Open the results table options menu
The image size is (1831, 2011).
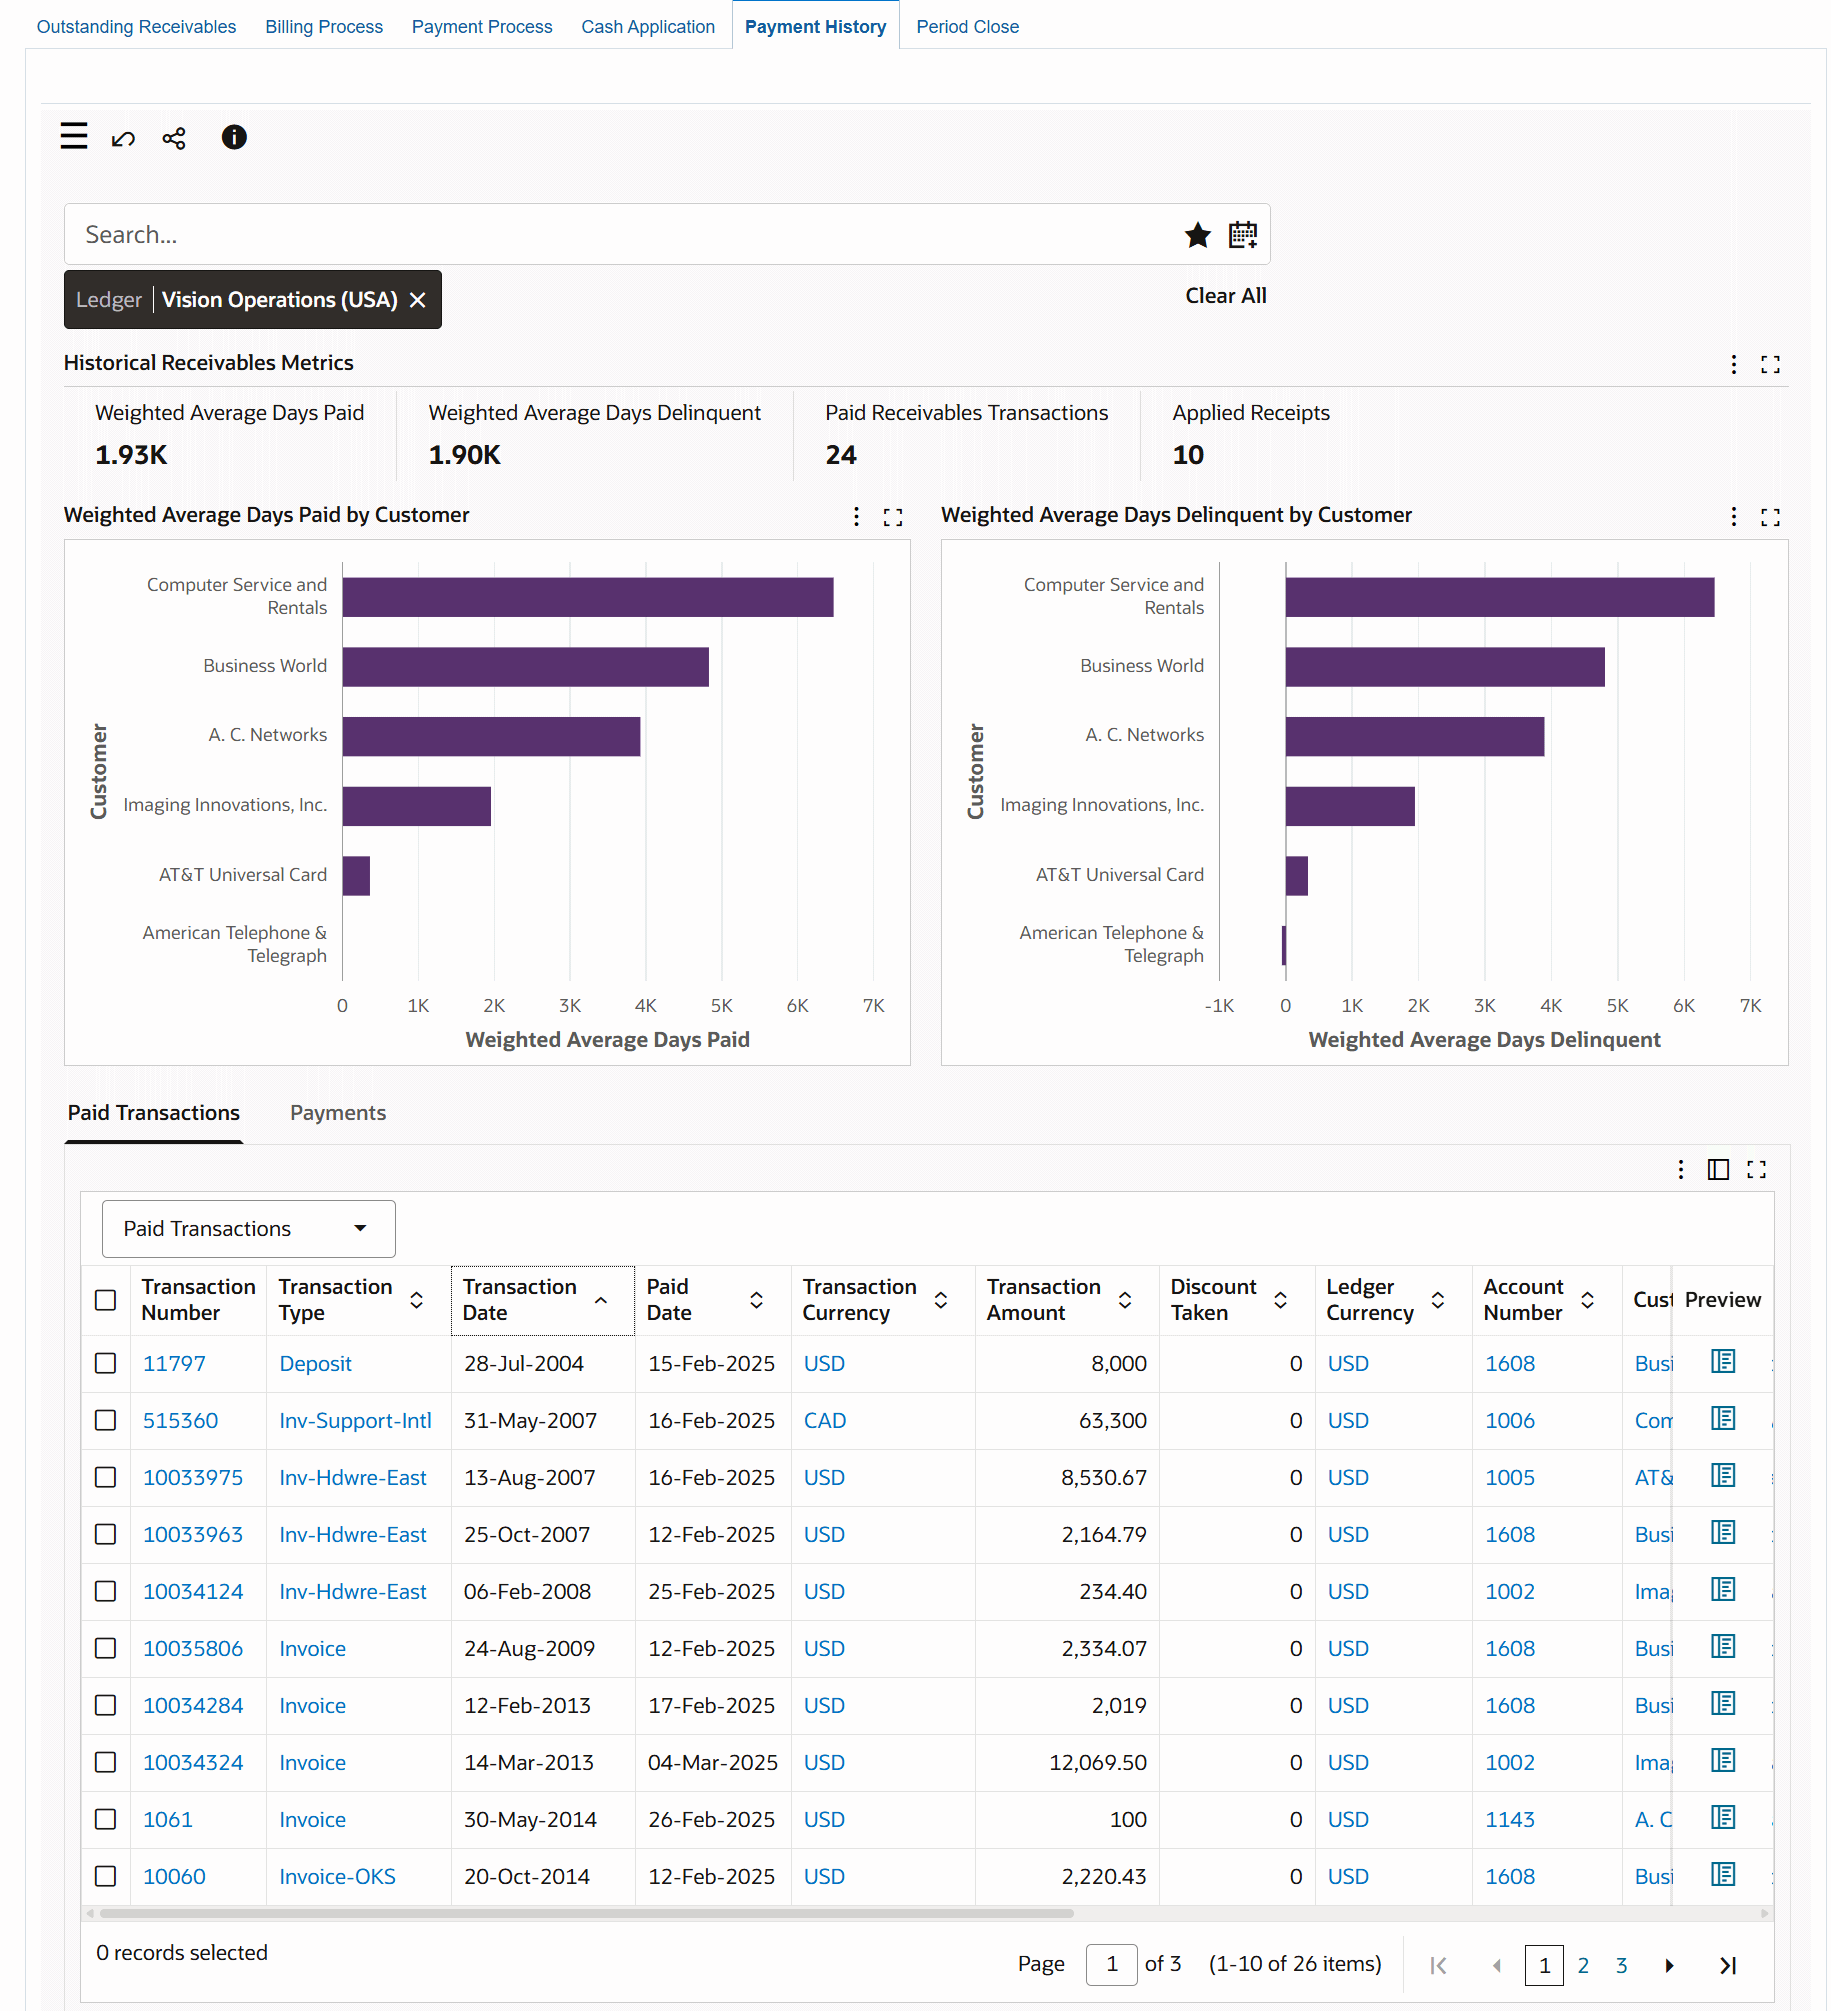point(1681,1169)
